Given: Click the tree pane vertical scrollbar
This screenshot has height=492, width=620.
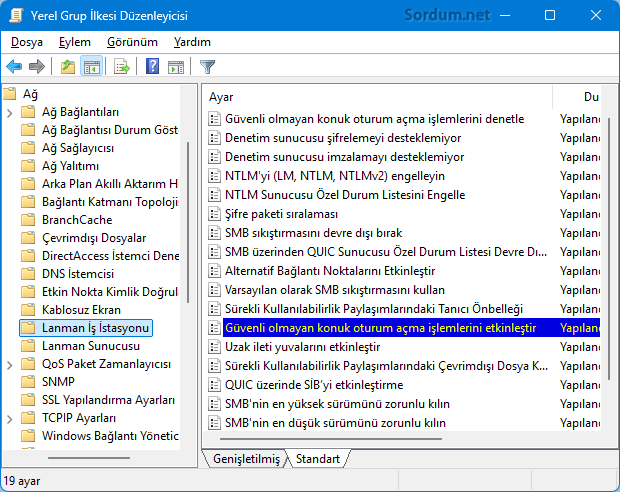Looking at the screenshot, I should click(188, 222).
